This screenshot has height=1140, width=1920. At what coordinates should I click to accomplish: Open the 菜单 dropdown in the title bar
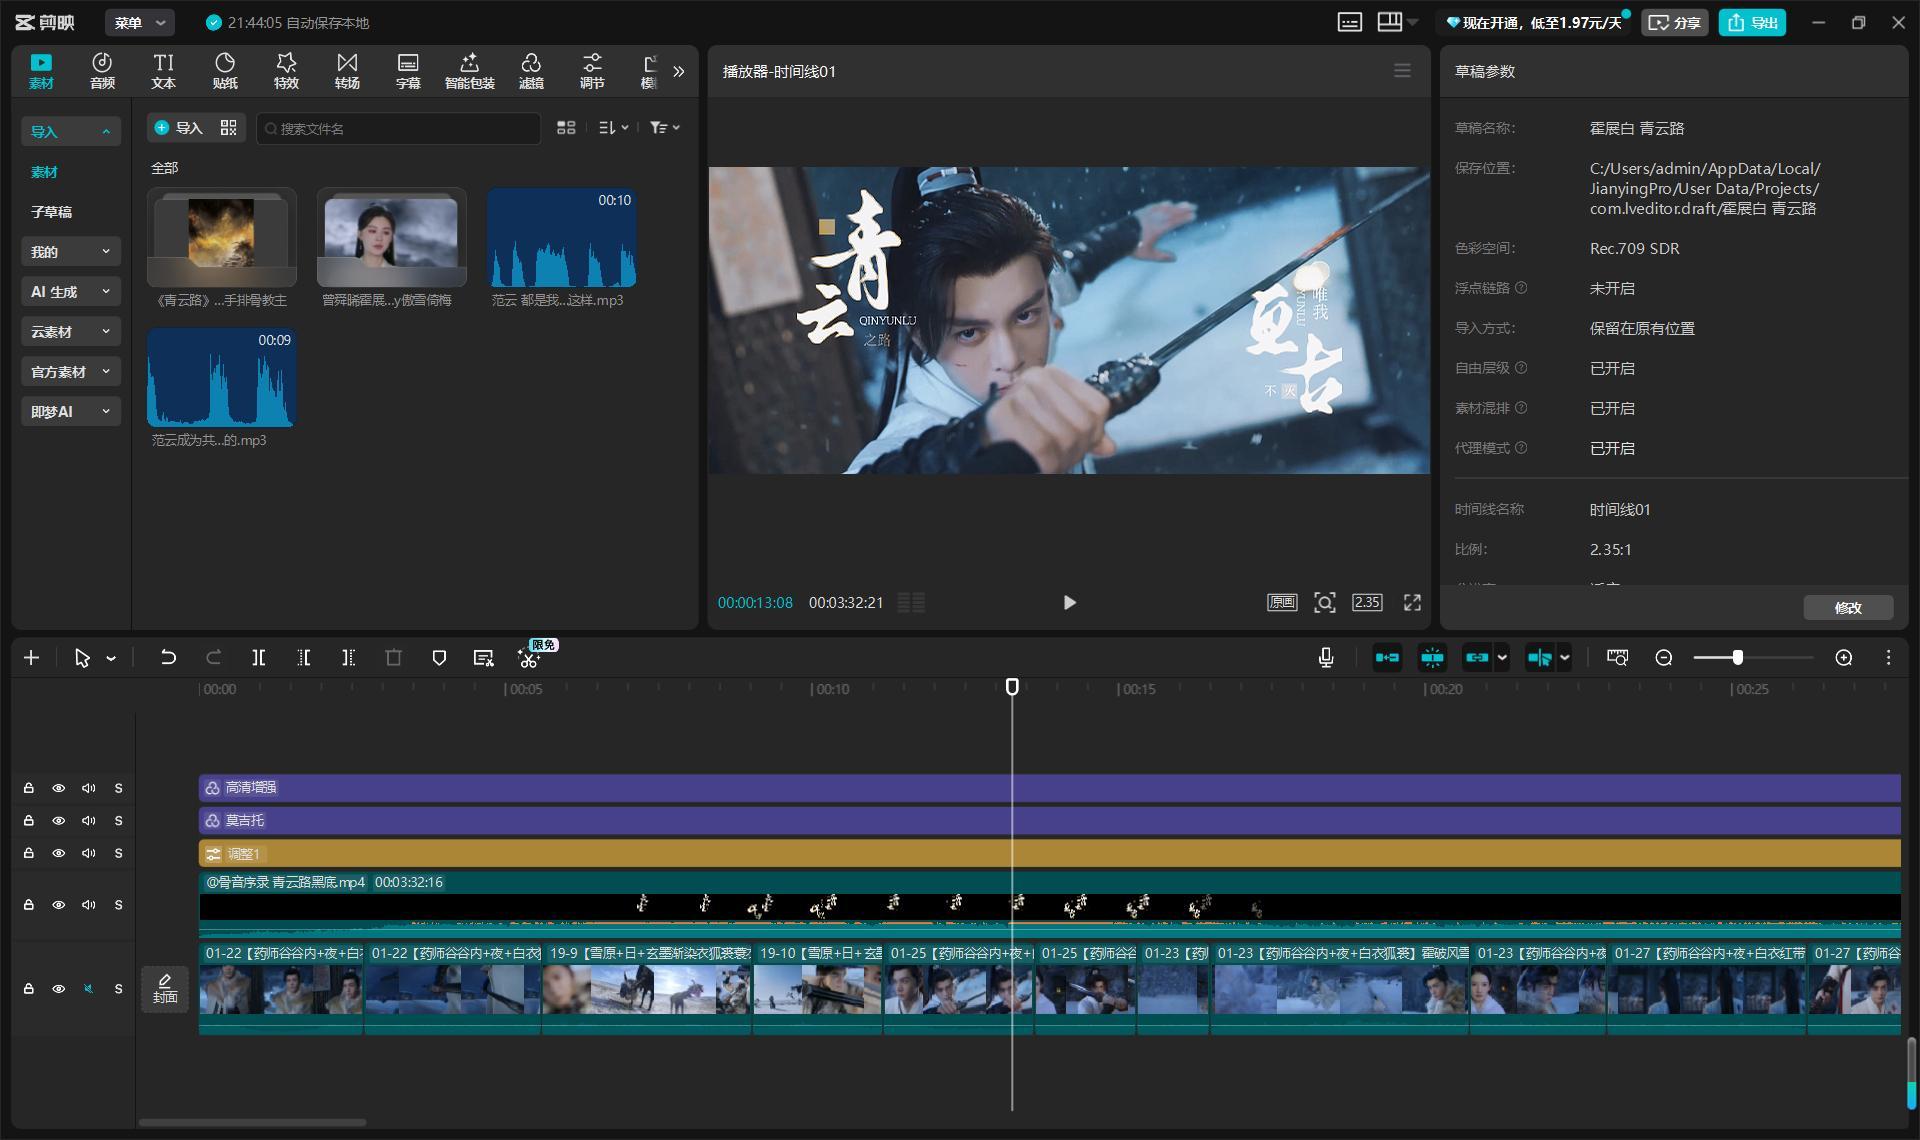click(139, 22)
